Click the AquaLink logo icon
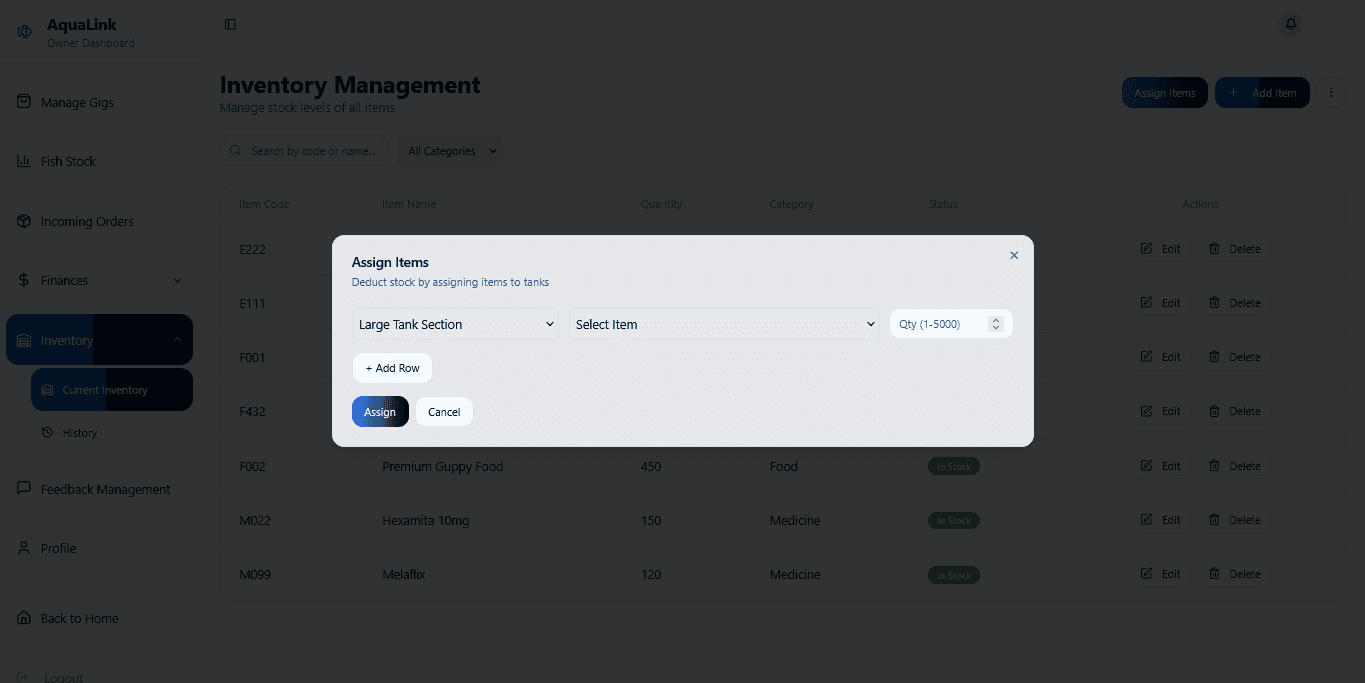1365x683 pixels. 23,31
